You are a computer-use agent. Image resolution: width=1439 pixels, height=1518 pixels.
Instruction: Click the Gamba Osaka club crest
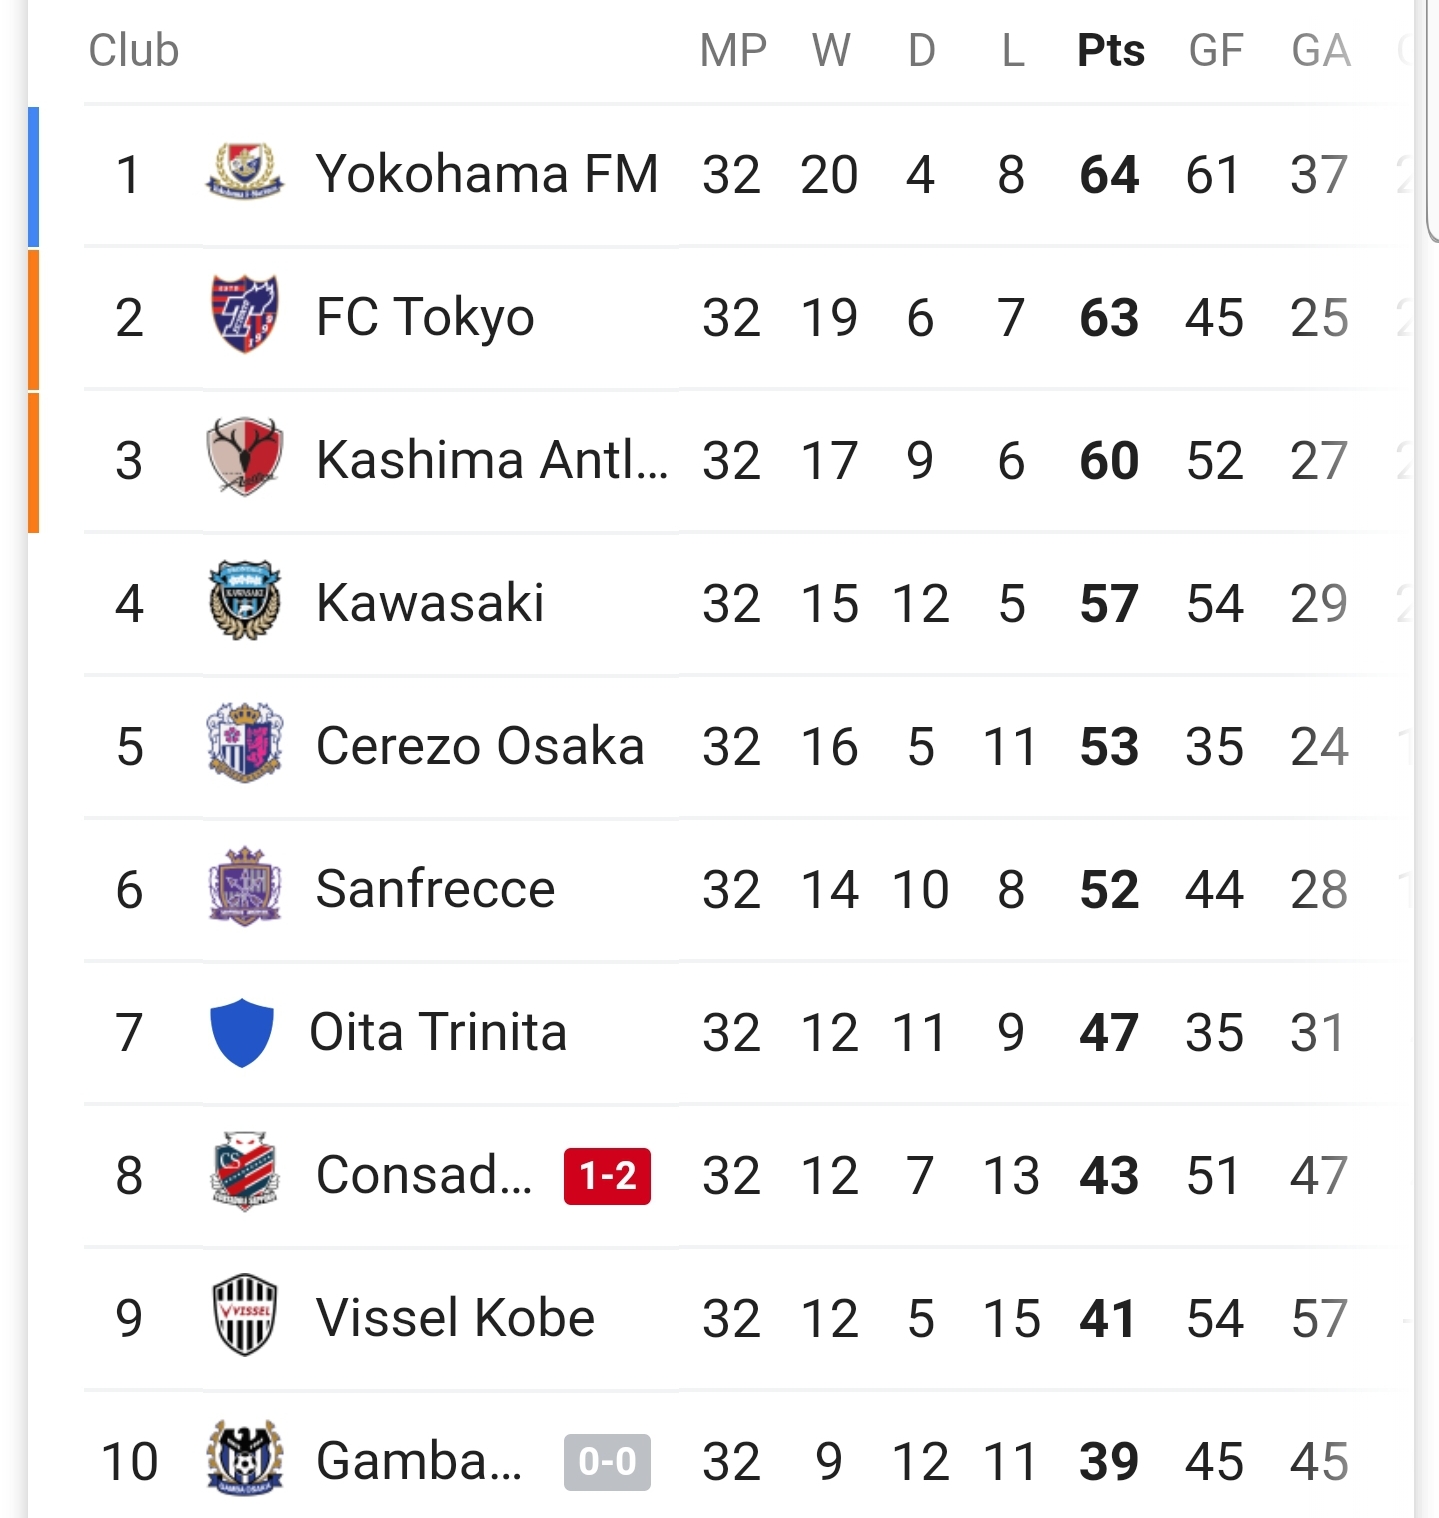244,1458
